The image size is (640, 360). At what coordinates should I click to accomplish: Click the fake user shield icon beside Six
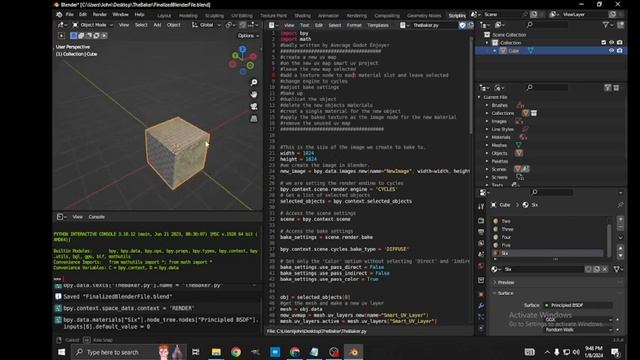coord(588,269)
